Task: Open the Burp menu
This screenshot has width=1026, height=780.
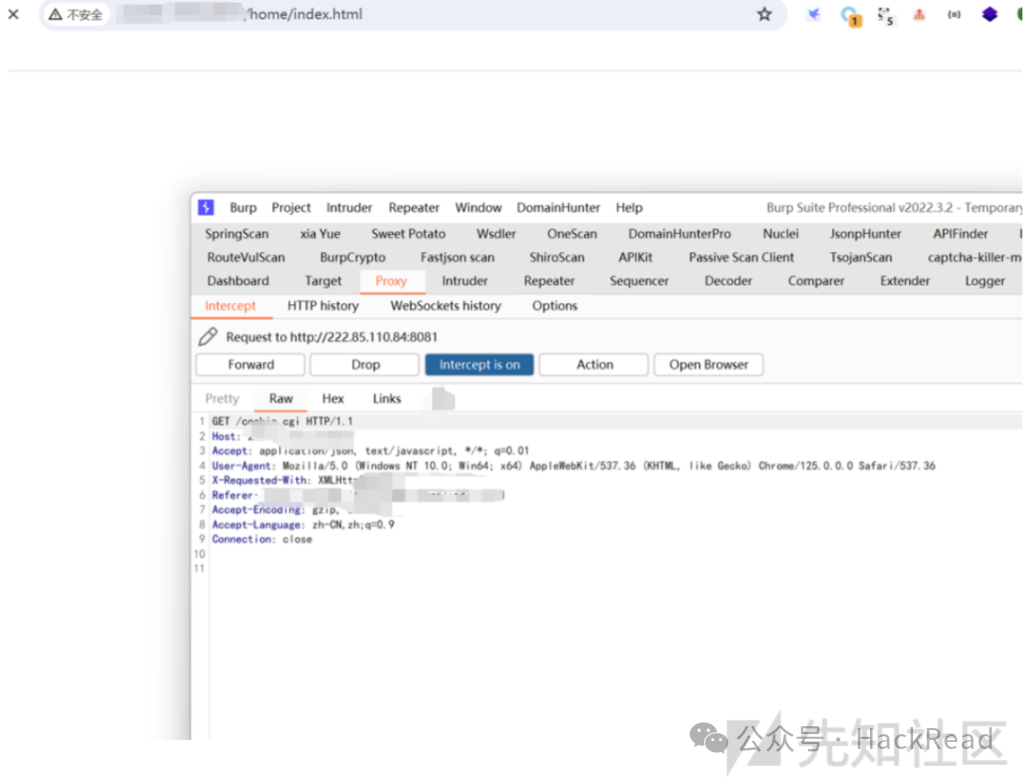Action: point(243,207)
